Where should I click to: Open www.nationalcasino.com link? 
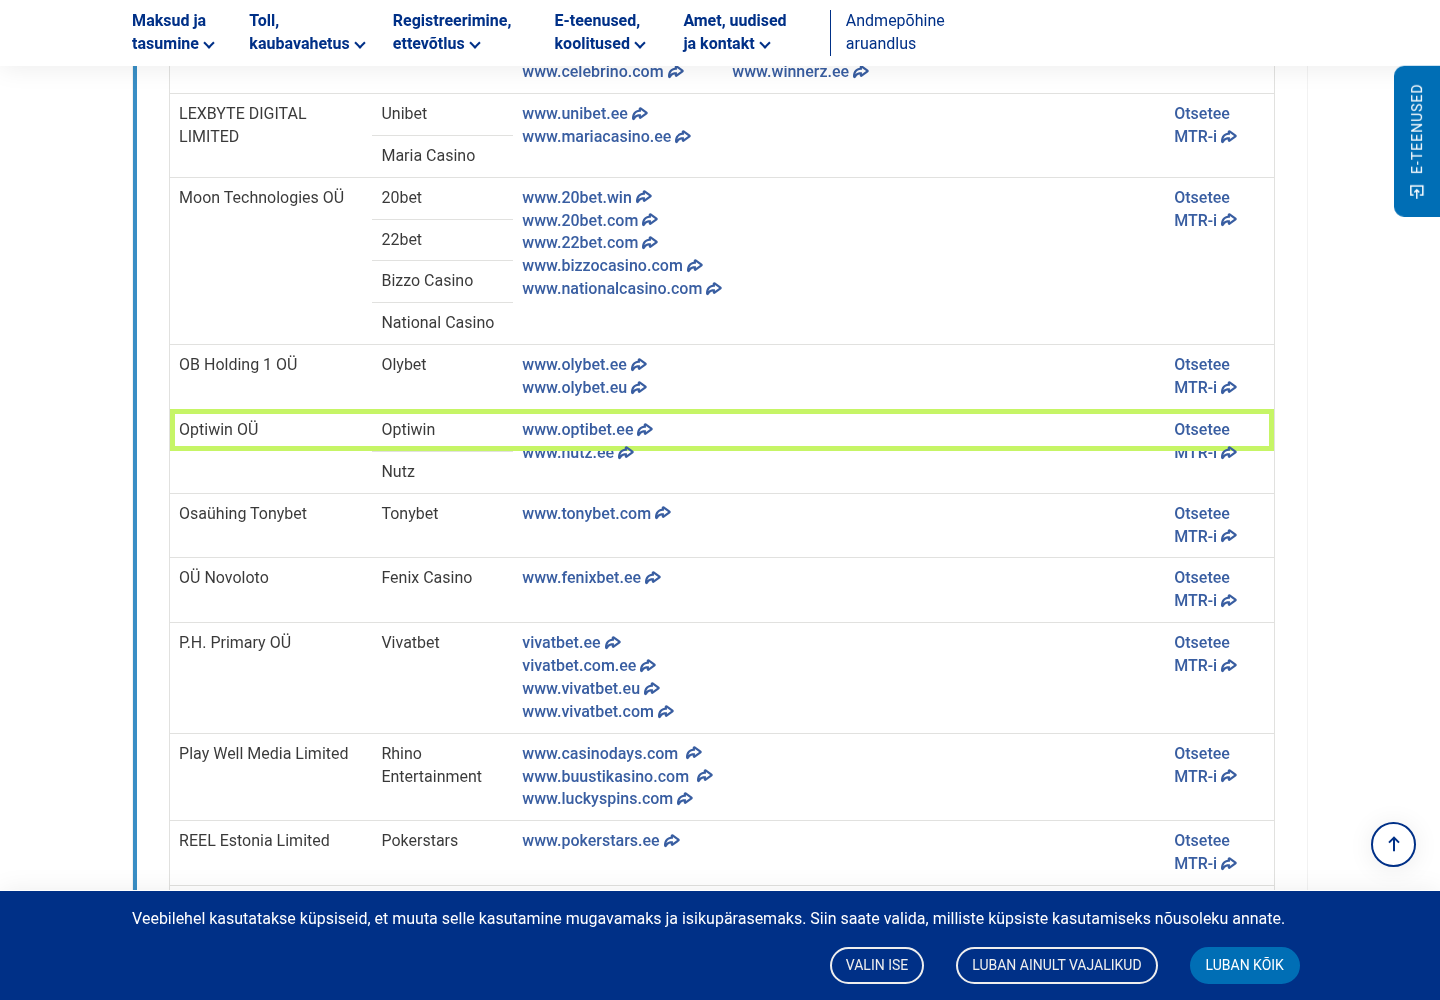(622, 289)
